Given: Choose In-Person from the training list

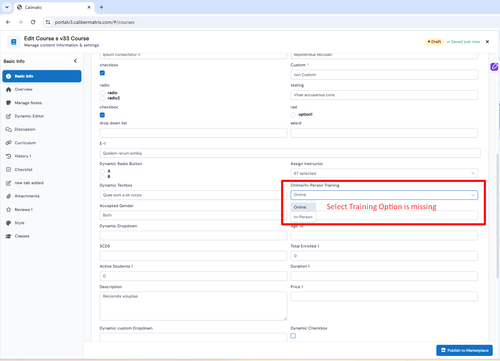Looking at the screenshot, I should pos(303,217).
